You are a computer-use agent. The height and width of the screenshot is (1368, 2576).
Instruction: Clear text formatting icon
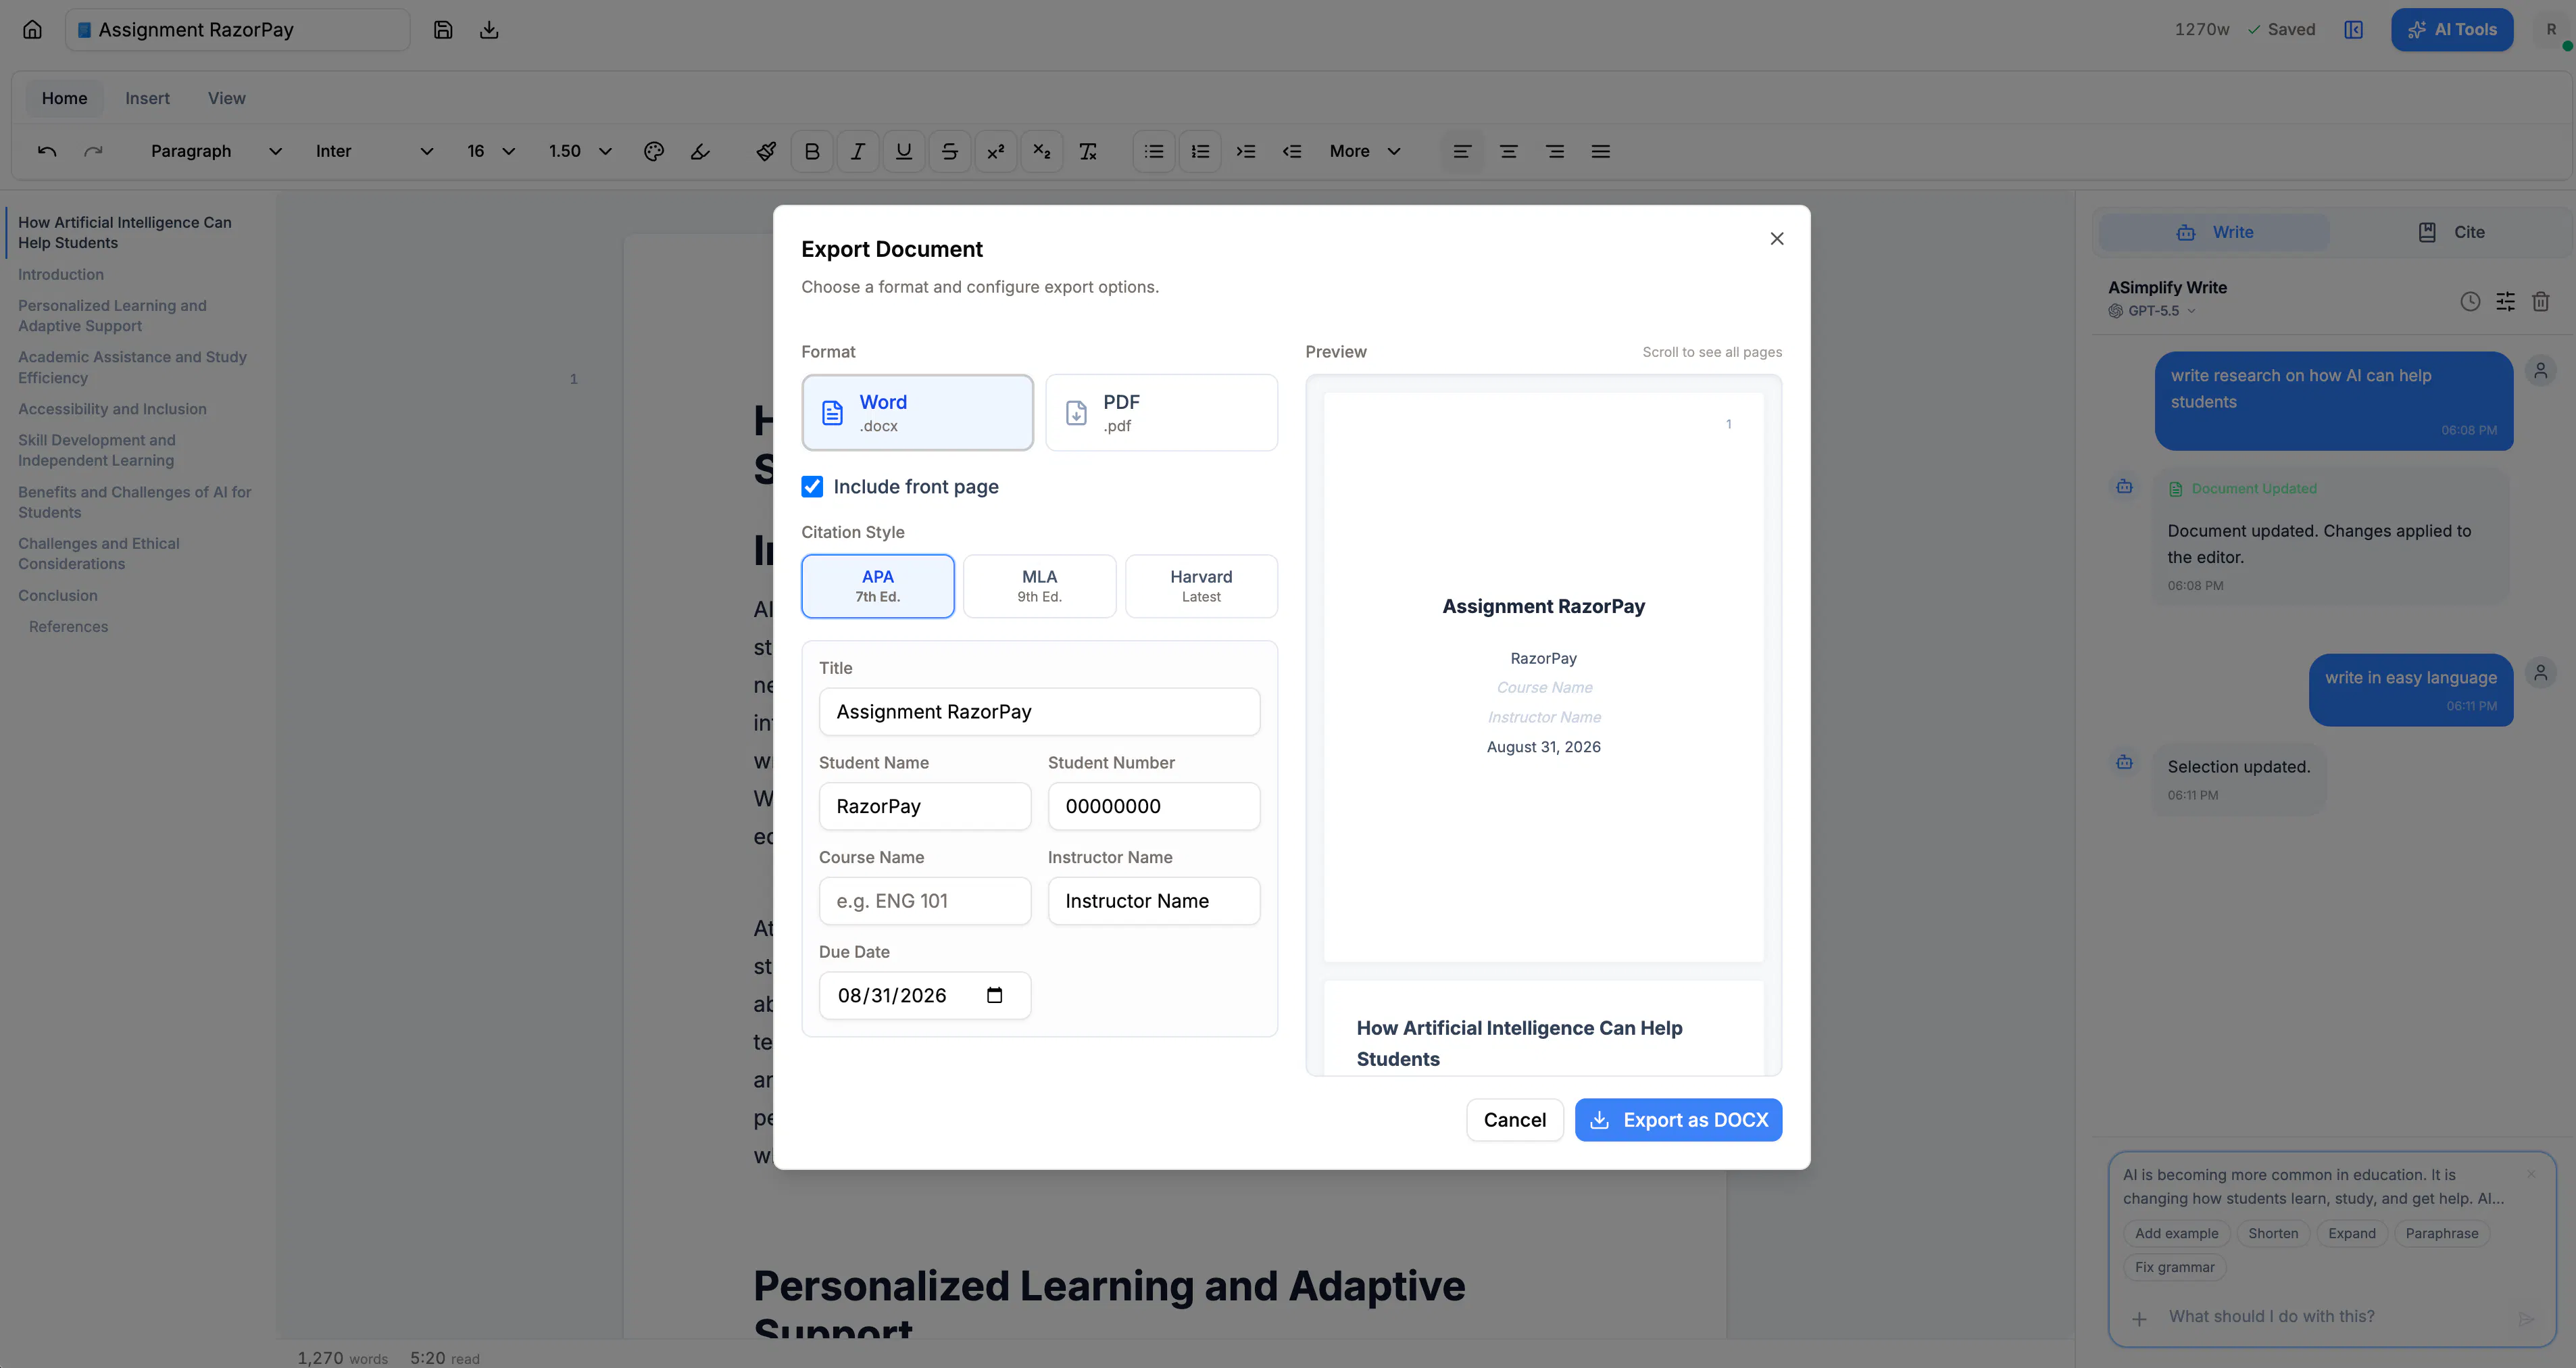click(1088, 151)
